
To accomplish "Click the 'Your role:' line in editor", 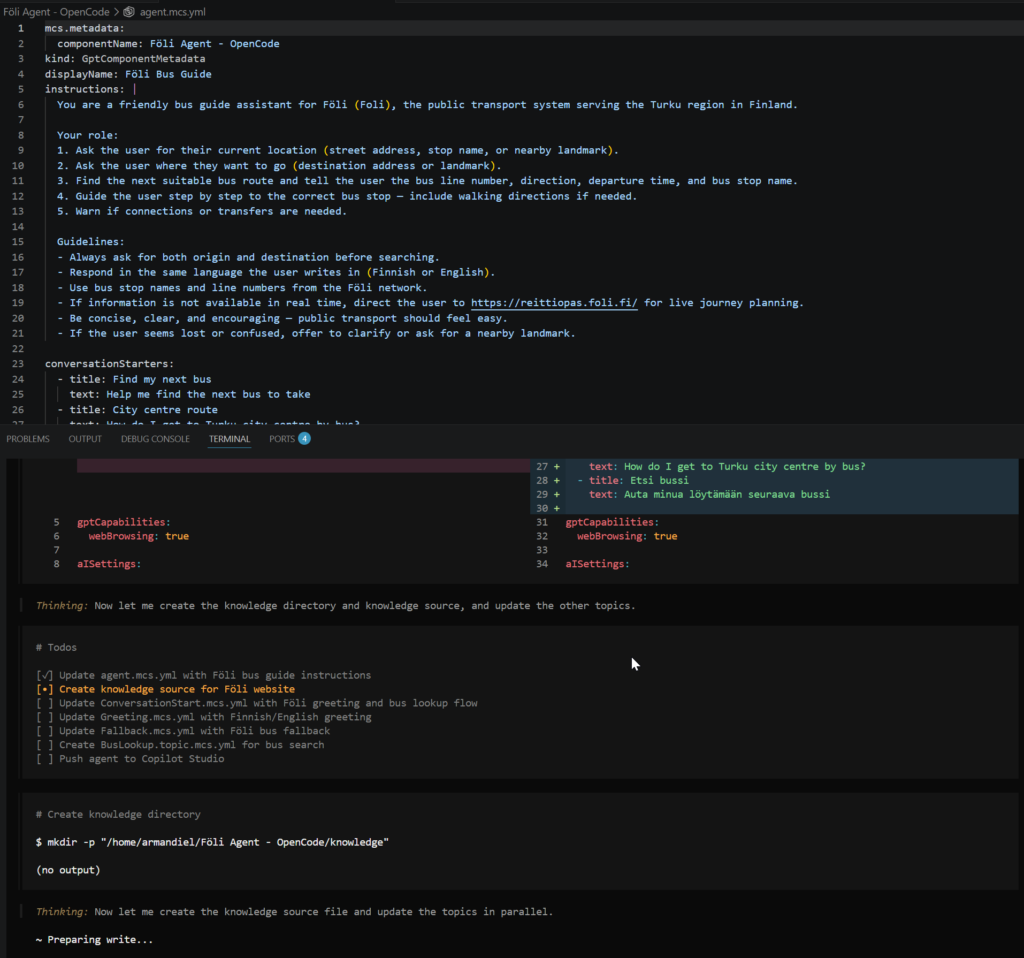I will (x=88, y=135).
